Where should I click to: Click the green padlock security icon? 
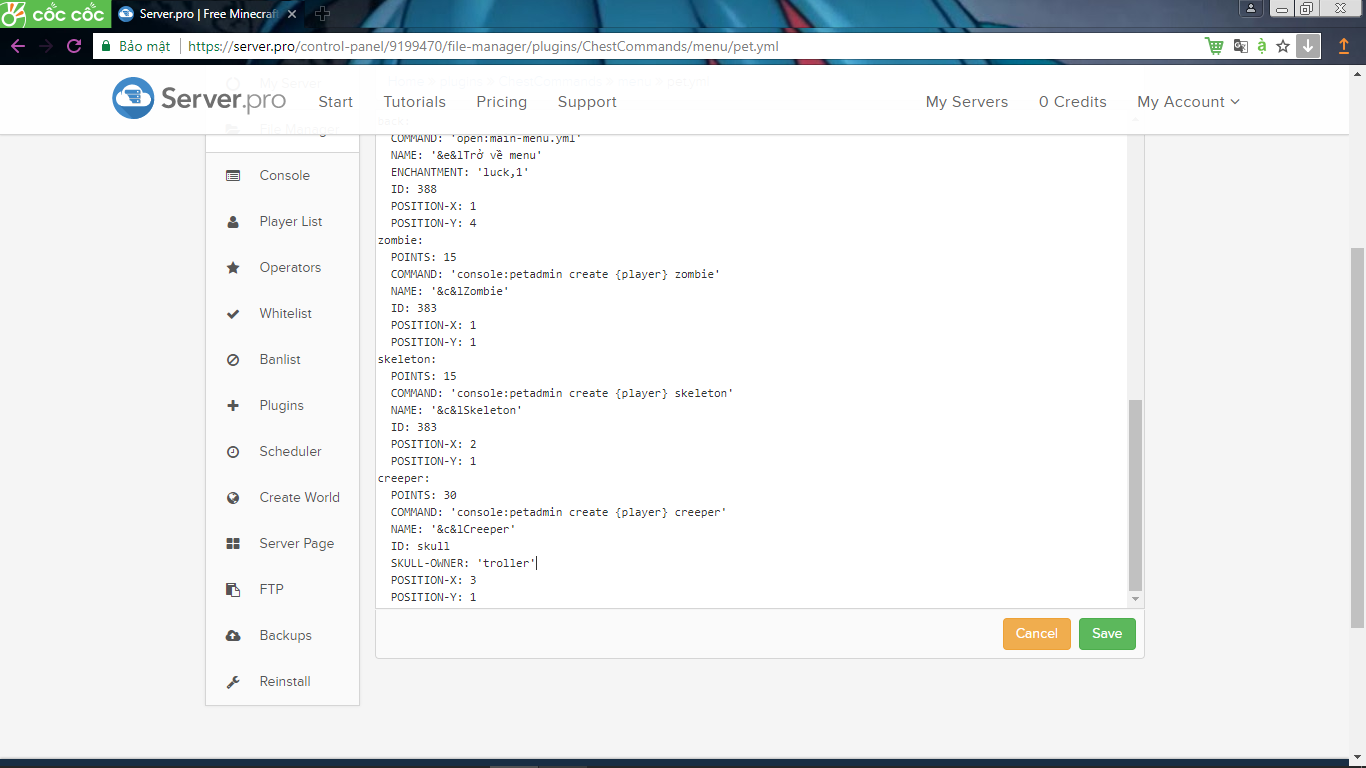pos(104,46)
